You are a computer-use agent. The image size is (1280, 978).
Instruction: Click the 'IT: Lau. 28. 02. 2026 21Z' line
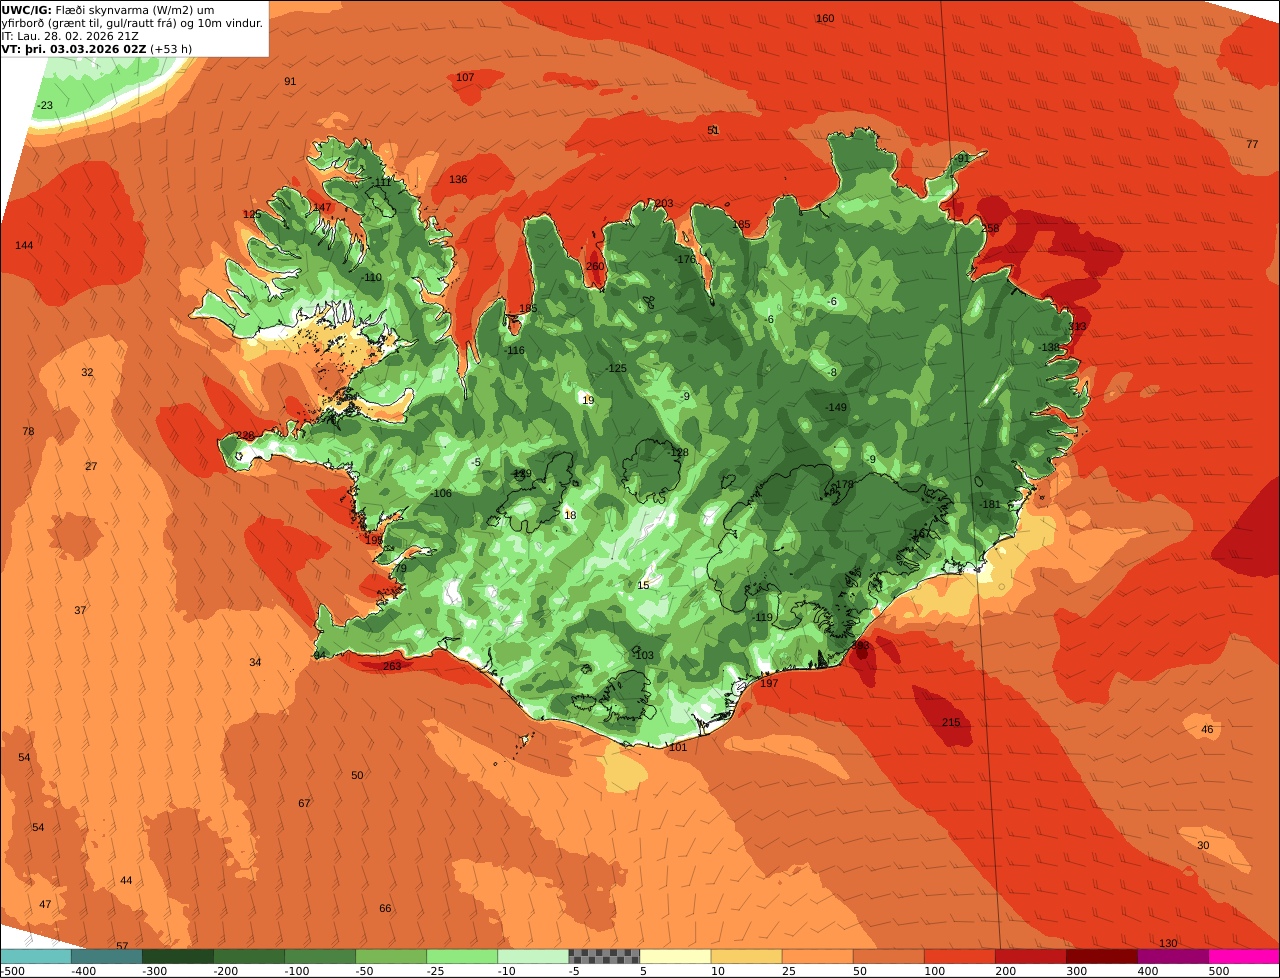point(71,35)
